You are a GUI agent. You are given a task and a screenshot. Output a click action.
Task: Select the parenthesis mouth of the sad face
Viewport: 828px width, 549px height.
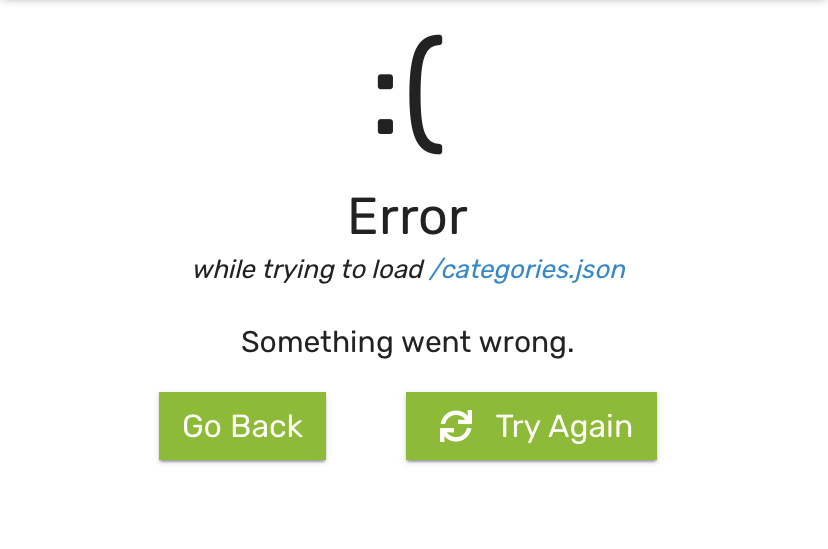[426, 94]
